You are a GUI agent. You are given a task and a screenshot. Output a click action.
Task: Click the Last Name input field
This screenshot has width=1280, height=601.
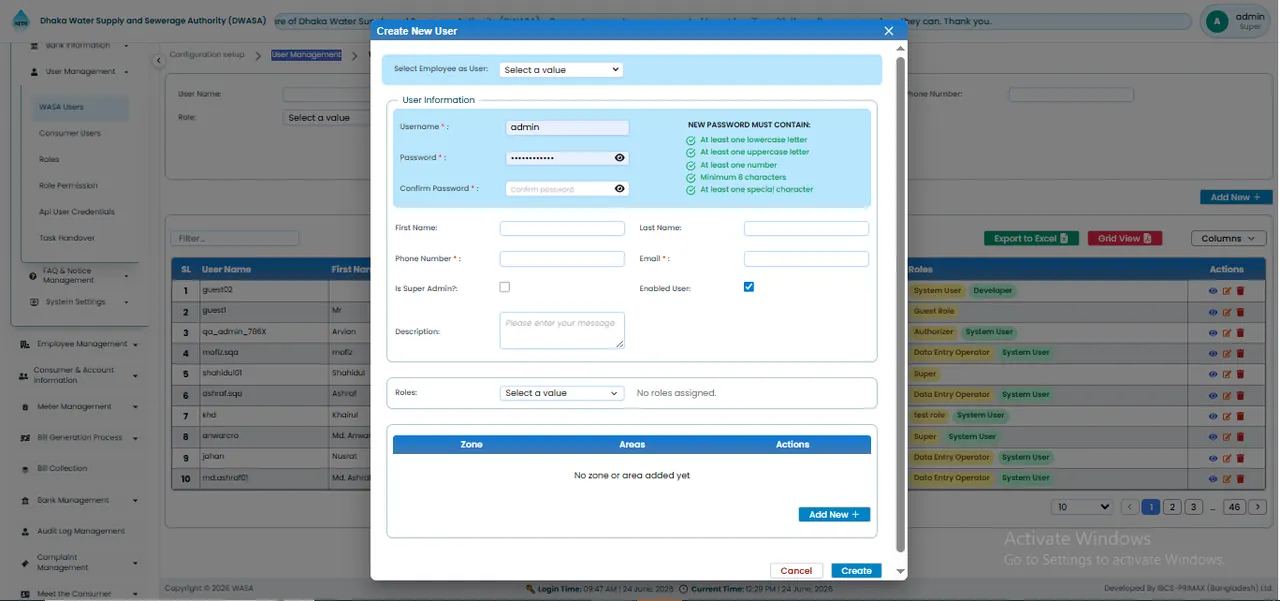tap(806, 228)
